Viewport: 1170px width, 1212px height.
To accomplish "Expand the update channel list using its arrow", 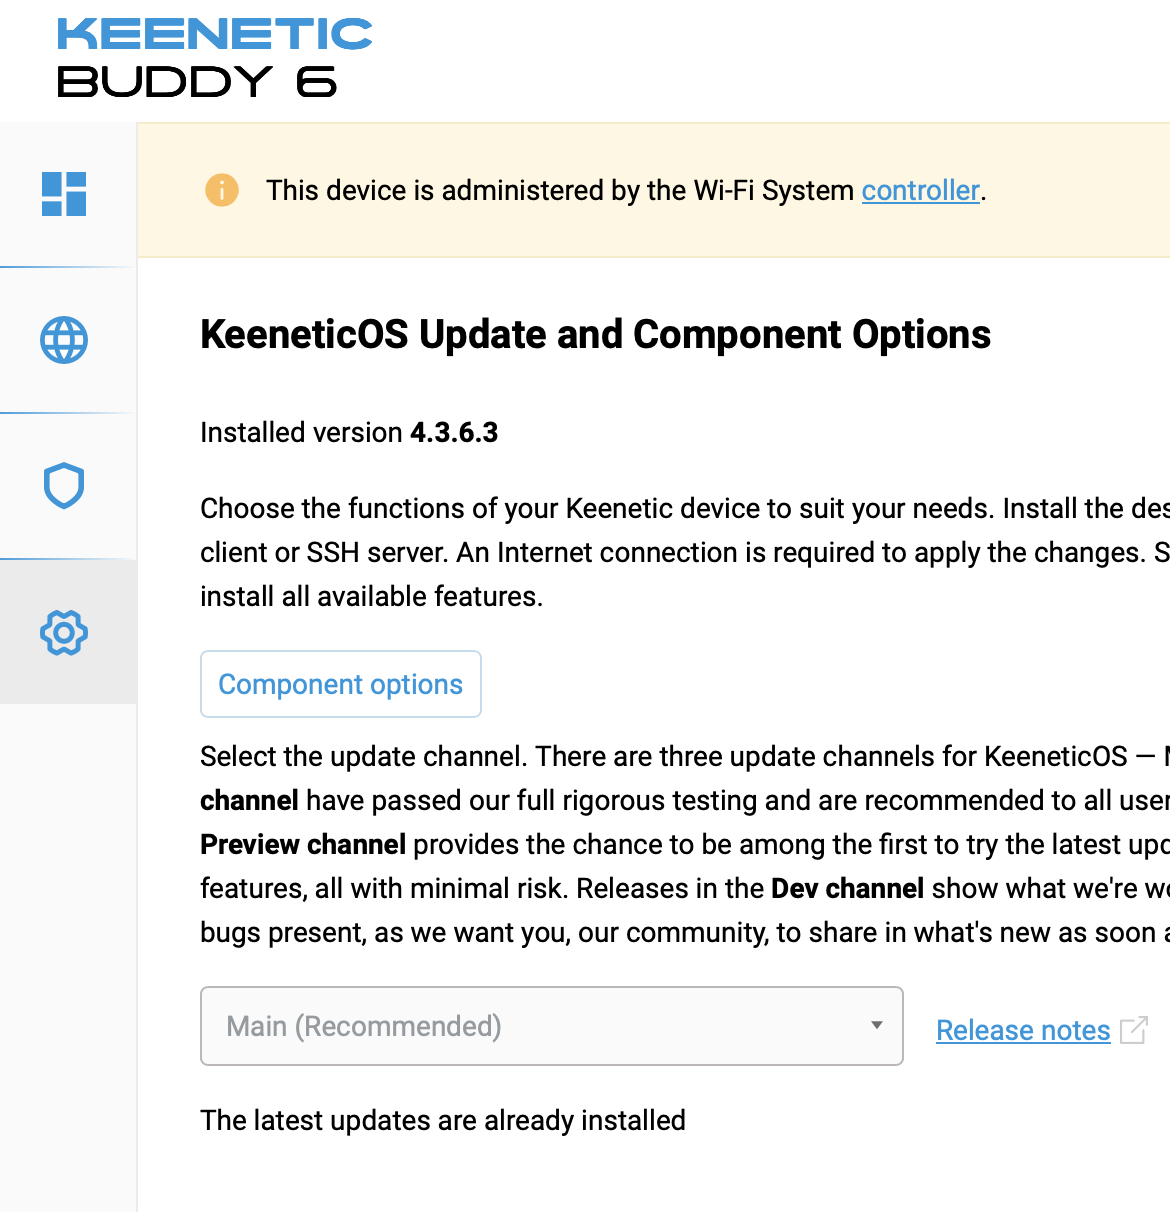I will (x=877, y=1026).
